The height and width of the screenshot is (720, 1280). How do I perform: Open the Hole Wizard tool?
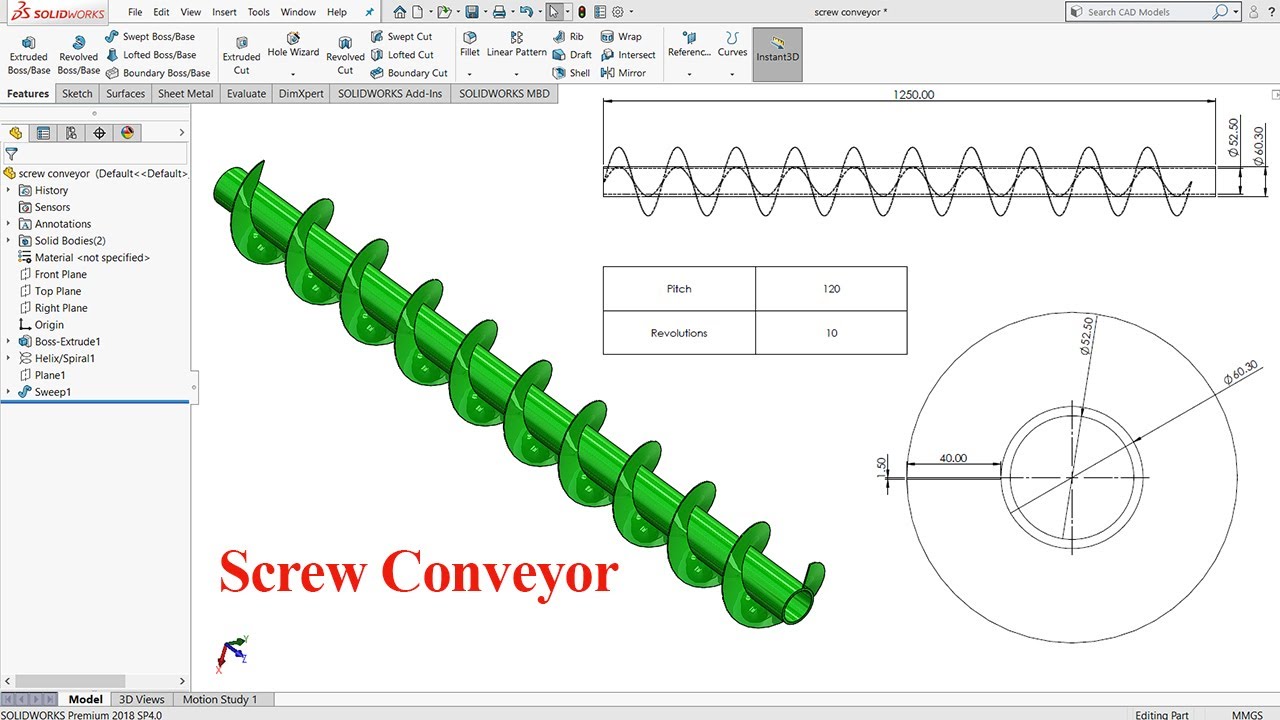tap(293, 46)
